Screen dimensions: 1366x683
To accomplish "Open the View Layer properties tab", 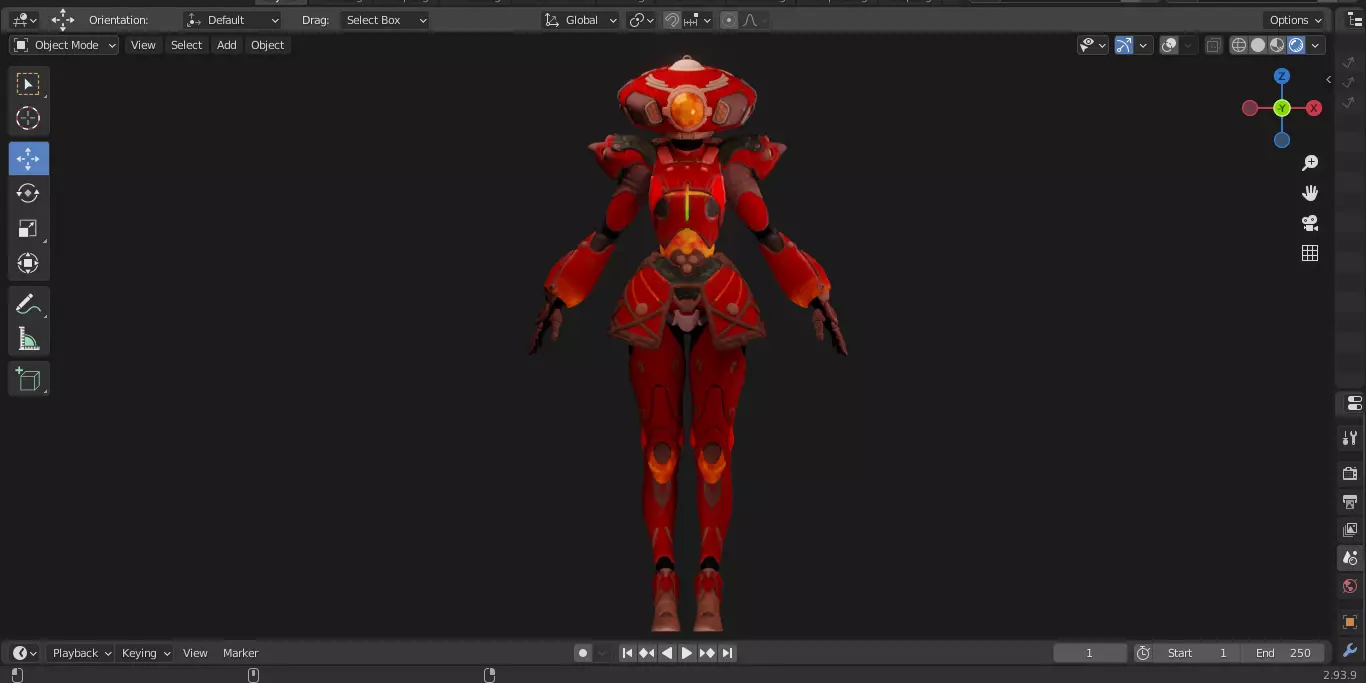I will 1350,529.
